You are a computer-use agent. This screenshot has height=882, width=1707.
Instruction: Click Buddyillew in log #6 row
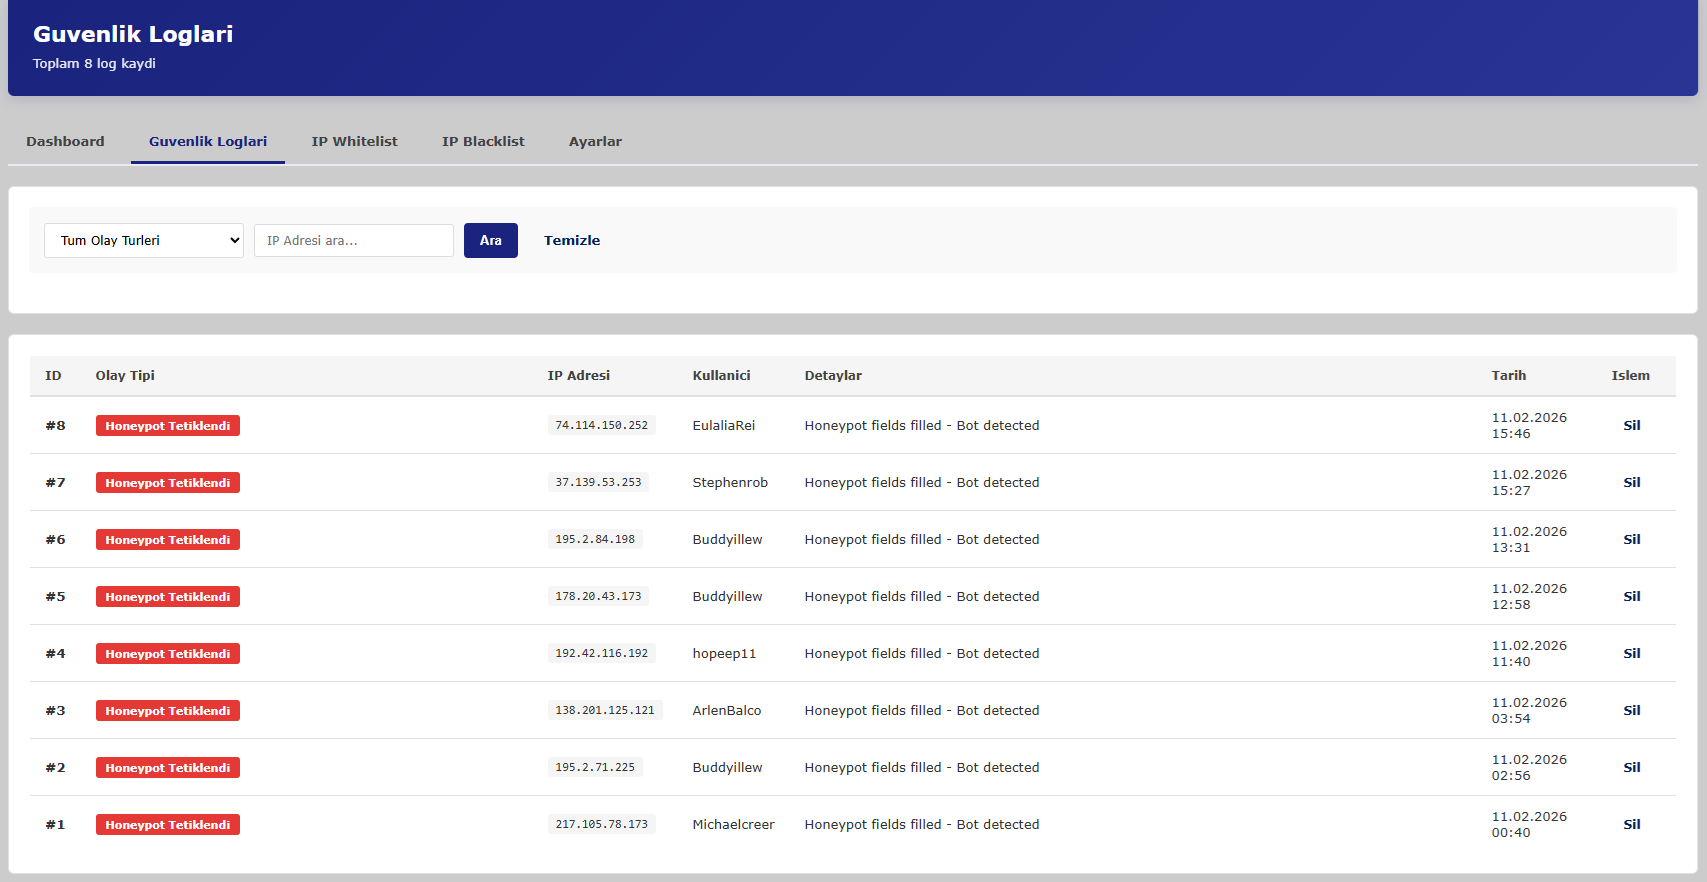tap(727, 539)
